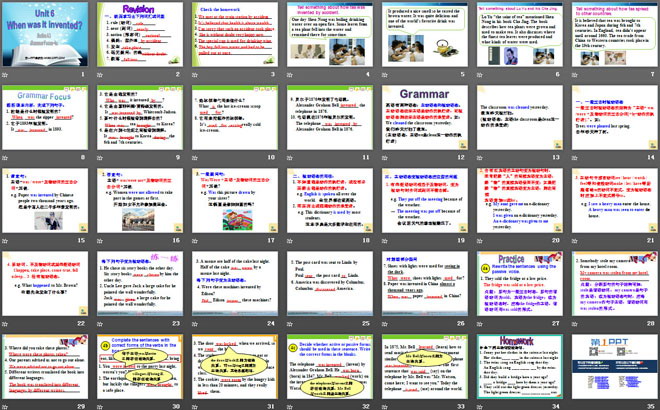Click the animation star icon under slide 15
The image size is (660, 410).
[5, 241]
